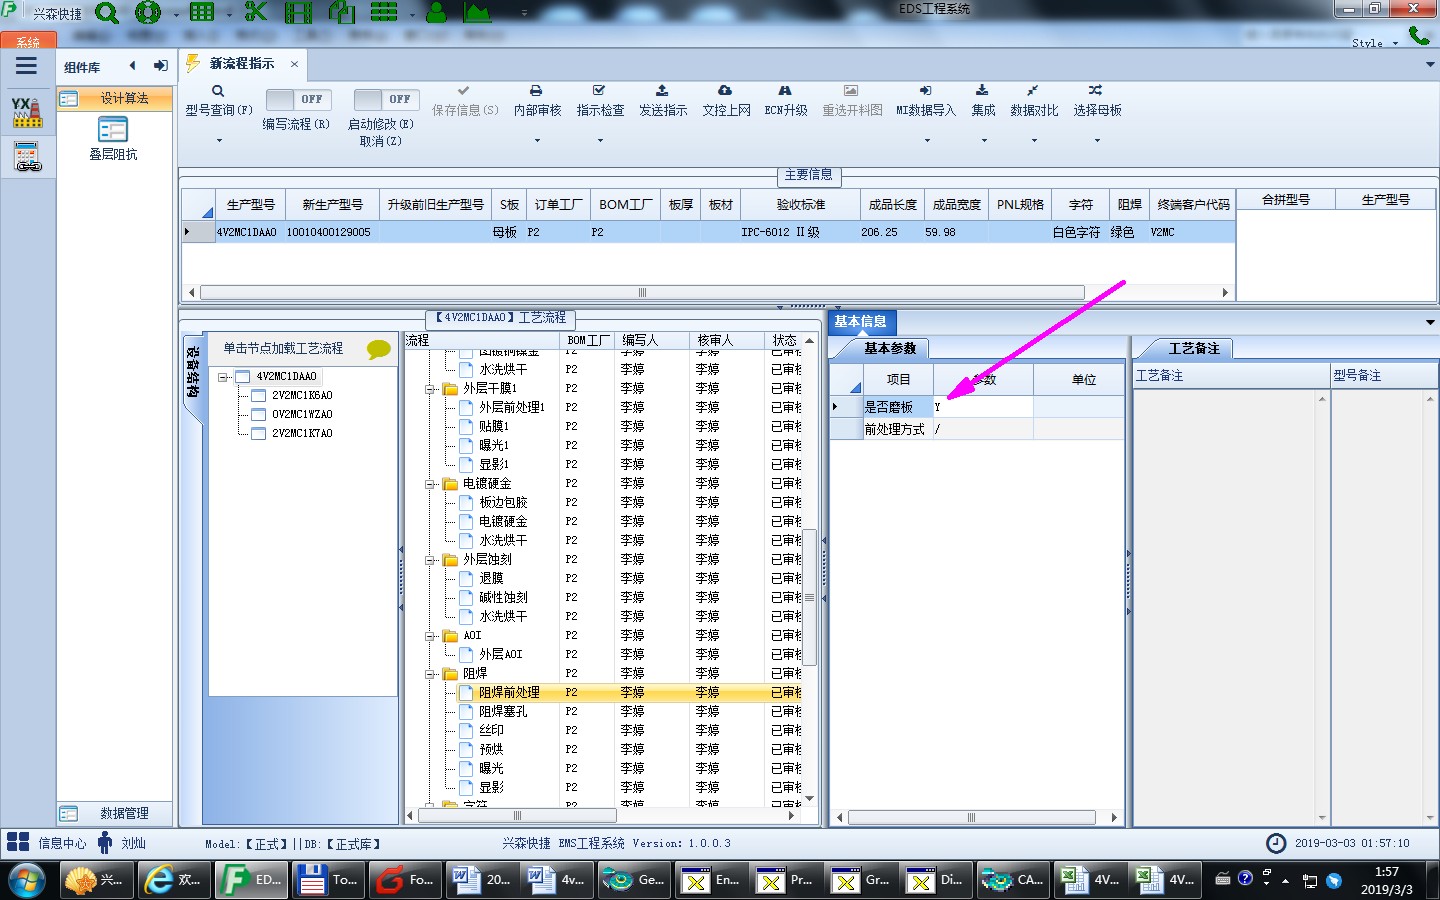Select the 碱性蚀刻 process step

coord(503,598)
